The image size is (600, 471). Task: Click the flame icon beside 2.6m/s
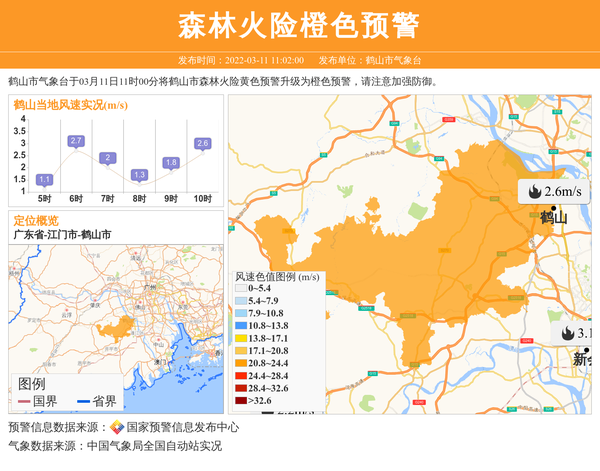point(535,191)
